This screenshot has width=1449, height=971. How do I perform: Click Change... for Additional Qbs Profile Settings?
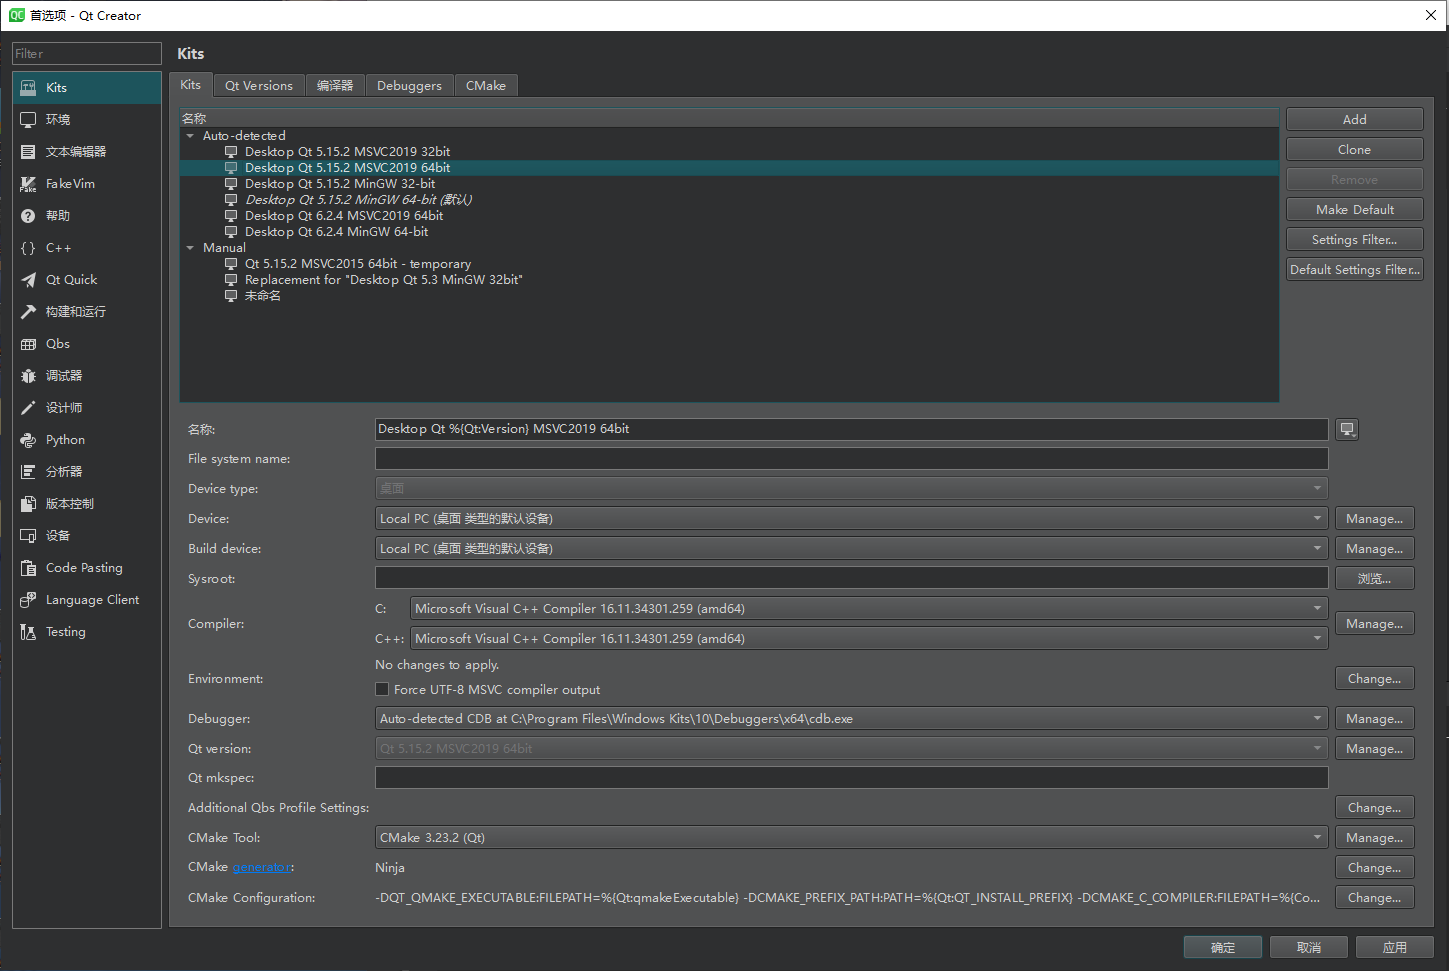(x=1375, y=808)
